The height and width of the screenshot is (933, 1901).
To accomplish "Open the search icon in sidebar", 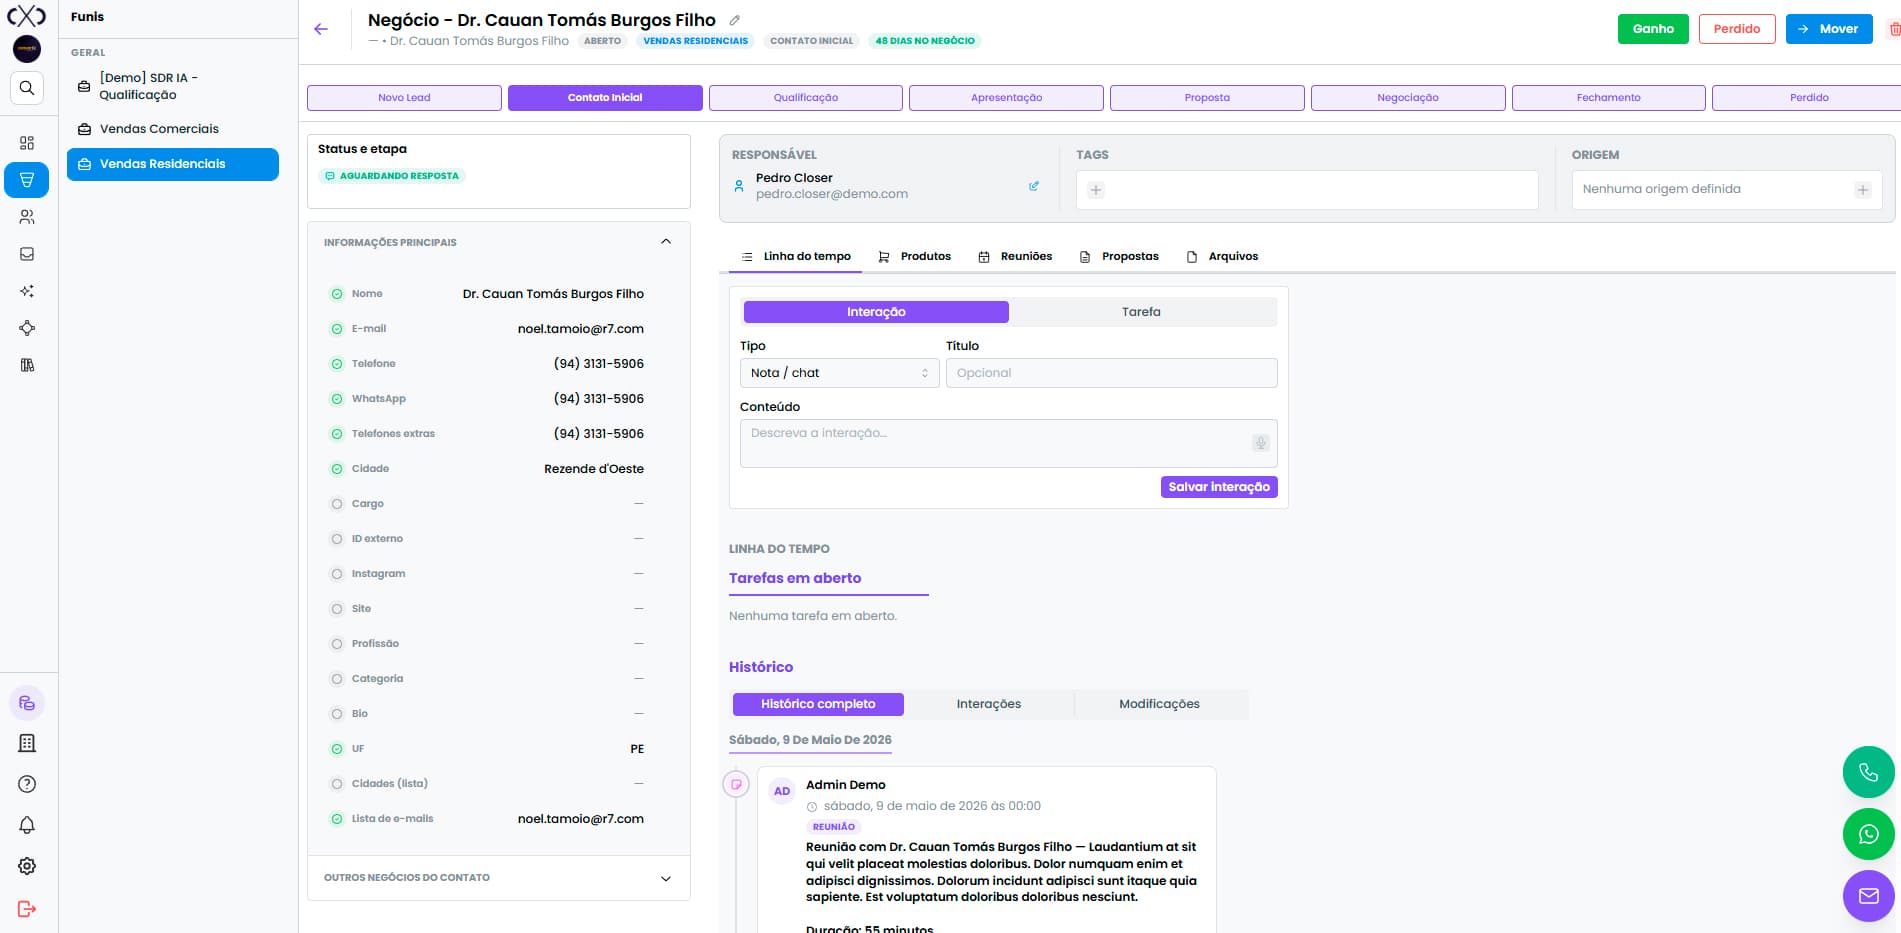I will [27, 88].
